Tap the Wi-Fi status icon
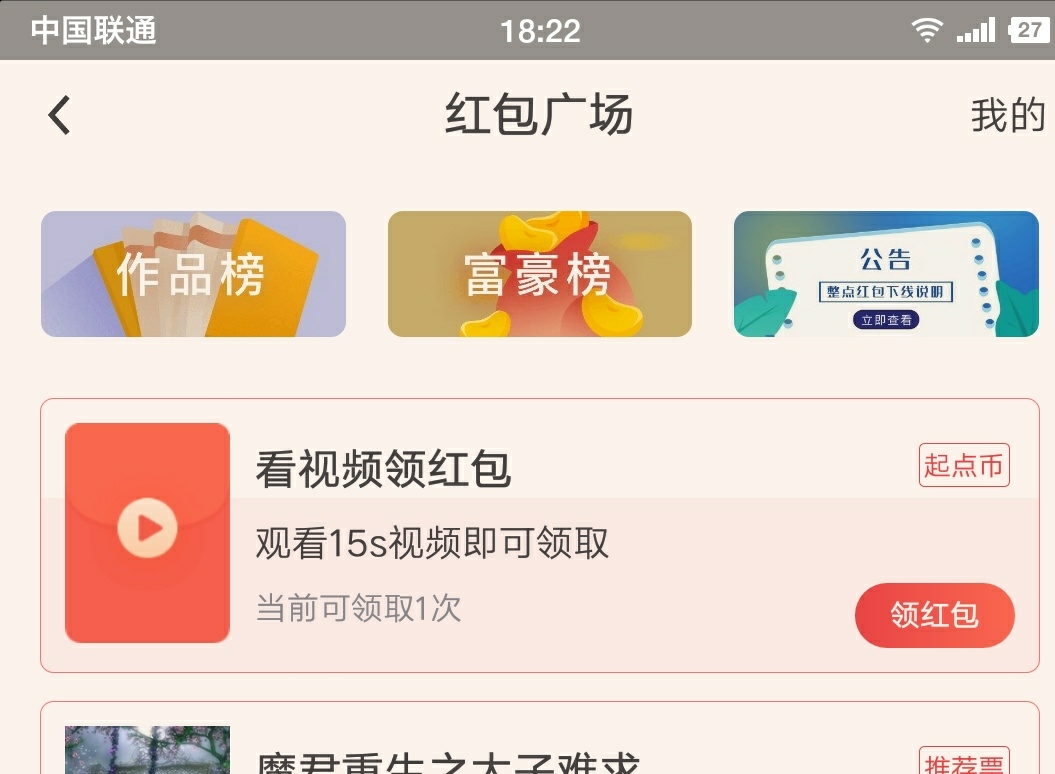1055x774 pixels. (x=926, y=30)
